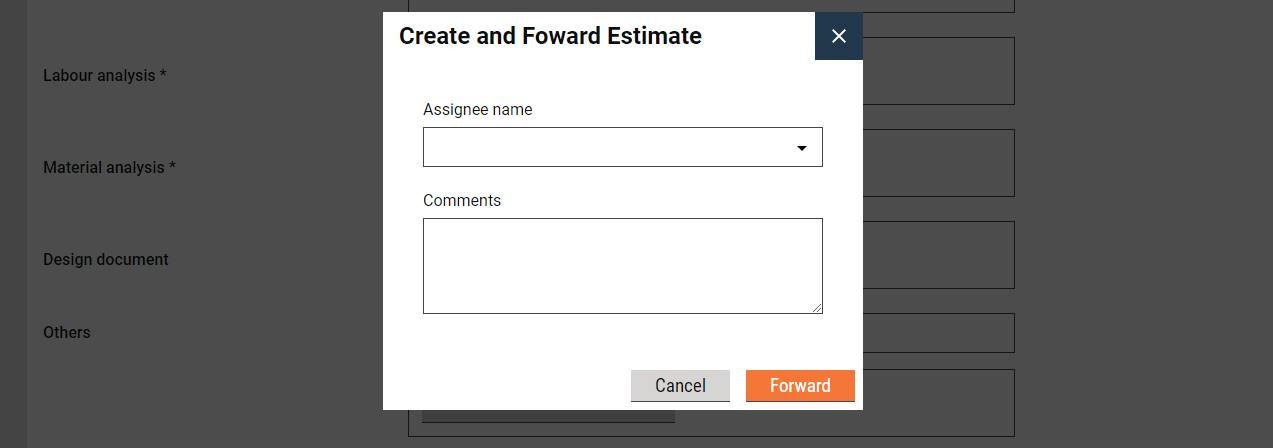Viewport: 1273px width, 448px height.
Task: Click the Design document label
Action: pyautogui.click(x=105, y=260)
